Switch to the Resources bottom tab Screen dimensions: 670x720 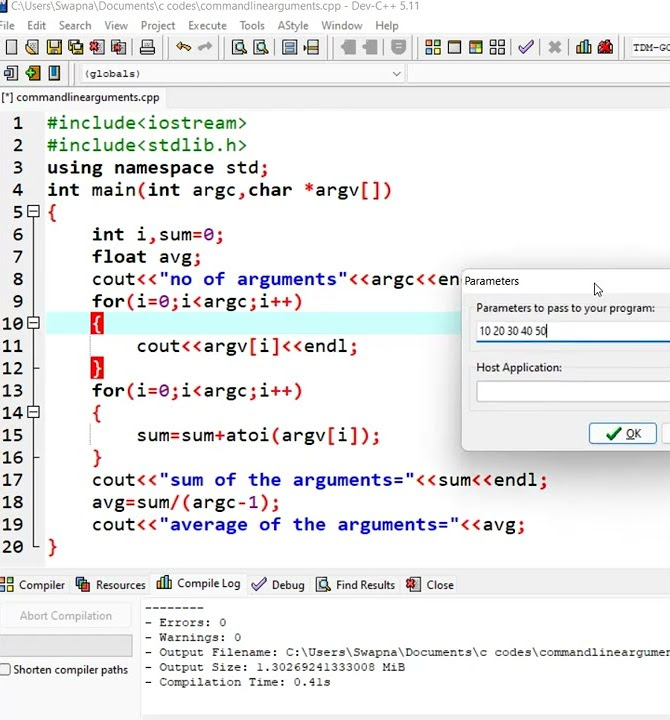pos(110,585)
